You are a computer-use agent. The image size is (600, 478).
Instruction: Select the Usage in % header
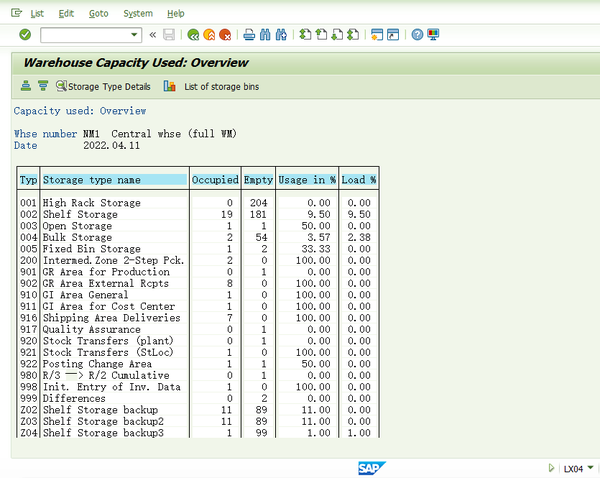307,180
